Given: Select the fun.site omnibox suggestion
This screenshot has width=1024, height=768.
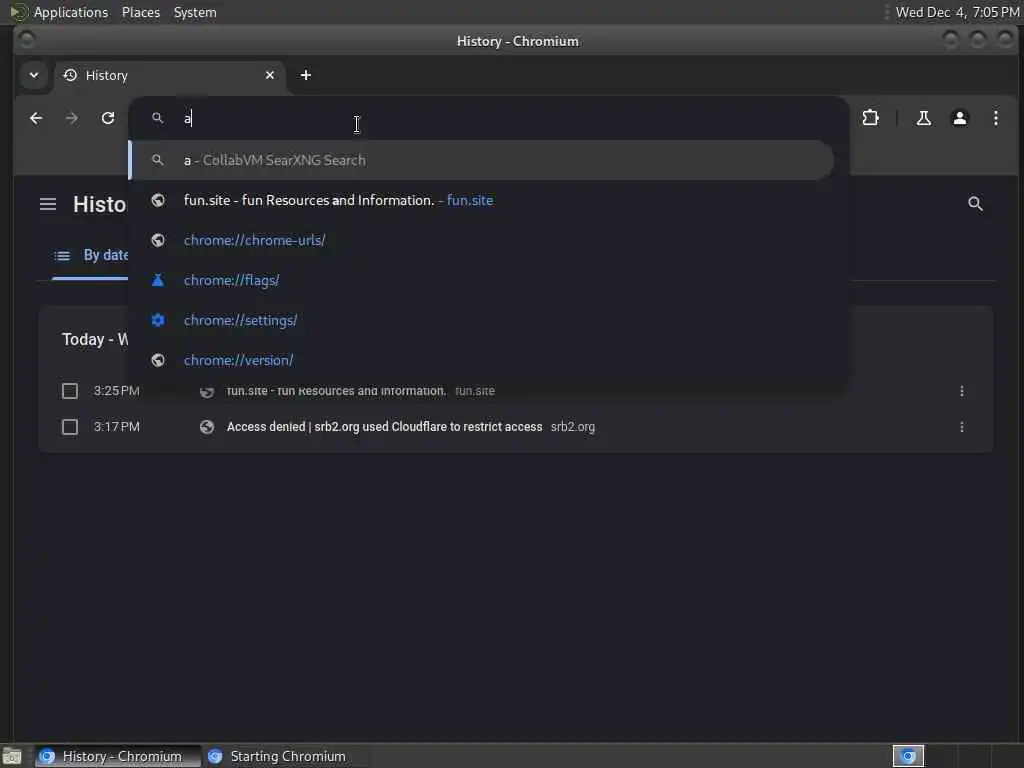Looking at the screenshot, I should pyautogui.click(x=481, y=200).
